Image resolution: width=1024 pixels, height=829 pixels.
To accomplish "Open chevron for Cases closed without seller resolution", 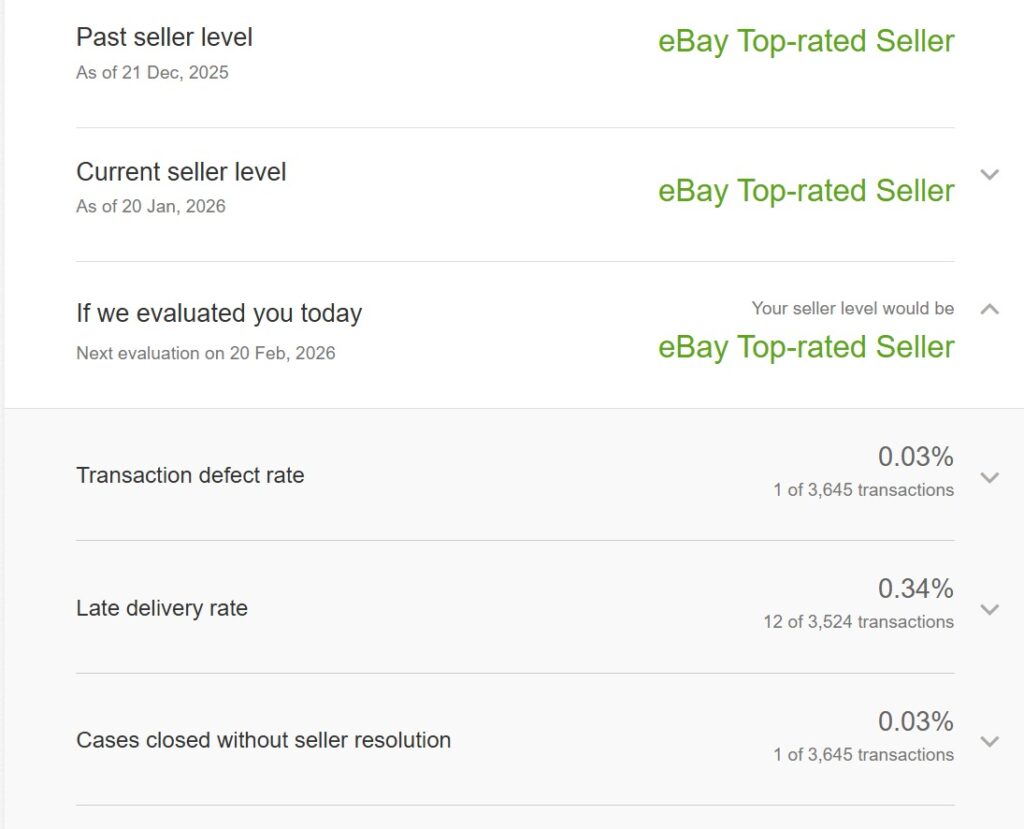I will (990, 741).
